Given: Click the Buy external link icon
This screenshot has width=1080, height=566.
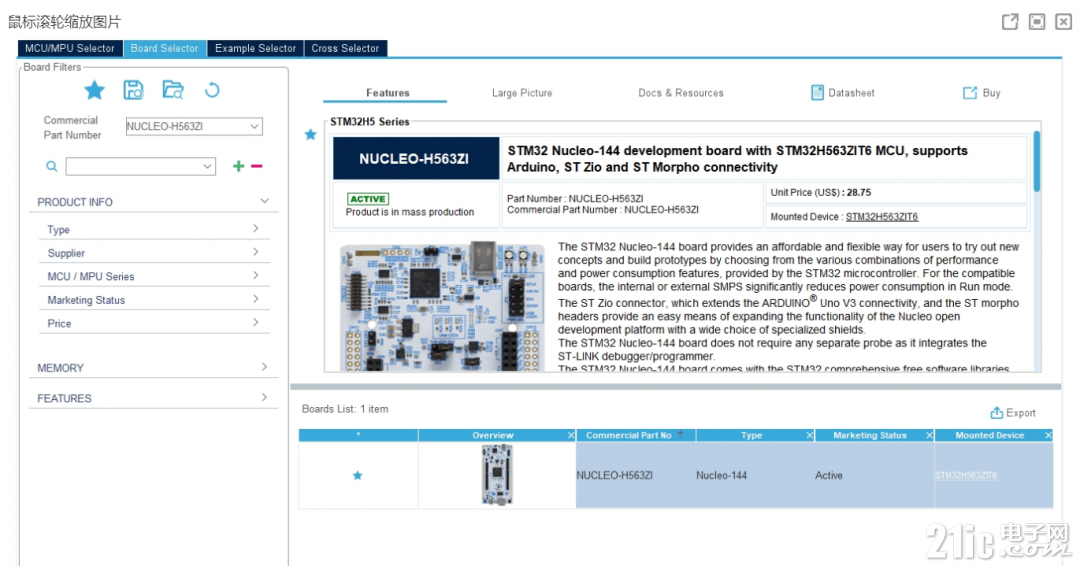Looking at the screenshot, I should click(970, 92).
